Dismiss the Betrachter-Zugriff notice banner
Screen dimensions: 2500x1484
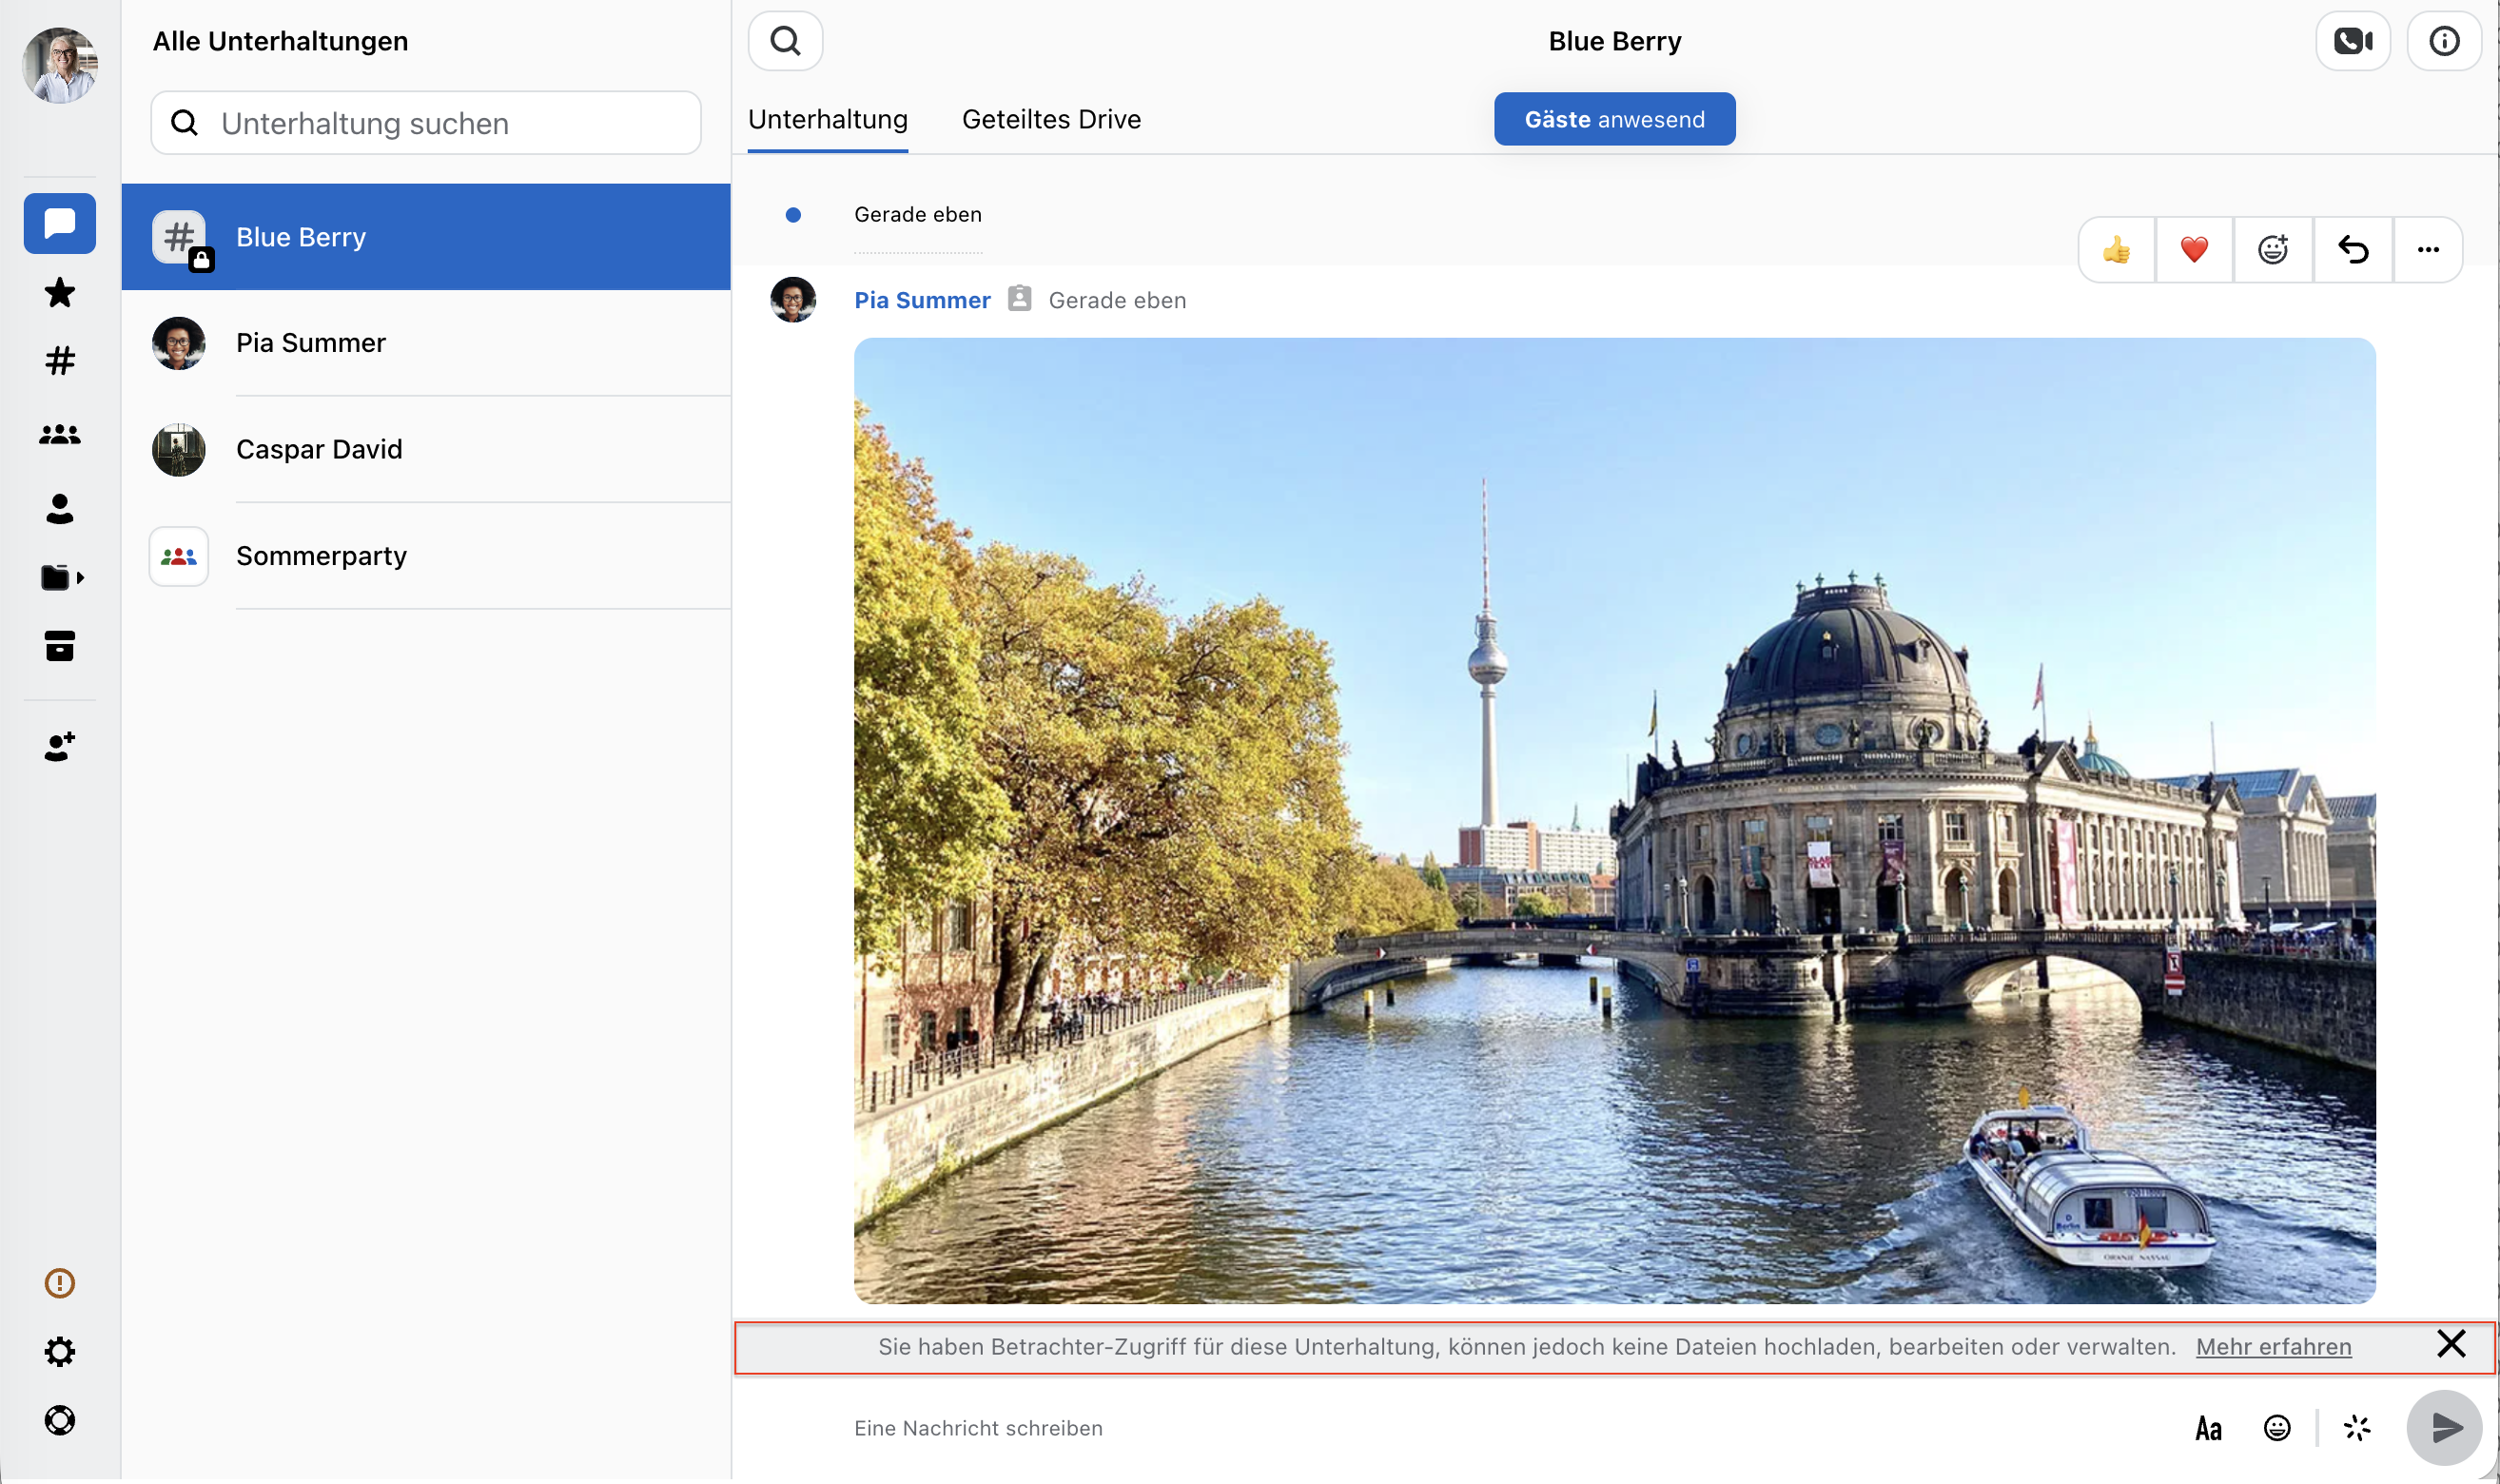(2451, 1344)
